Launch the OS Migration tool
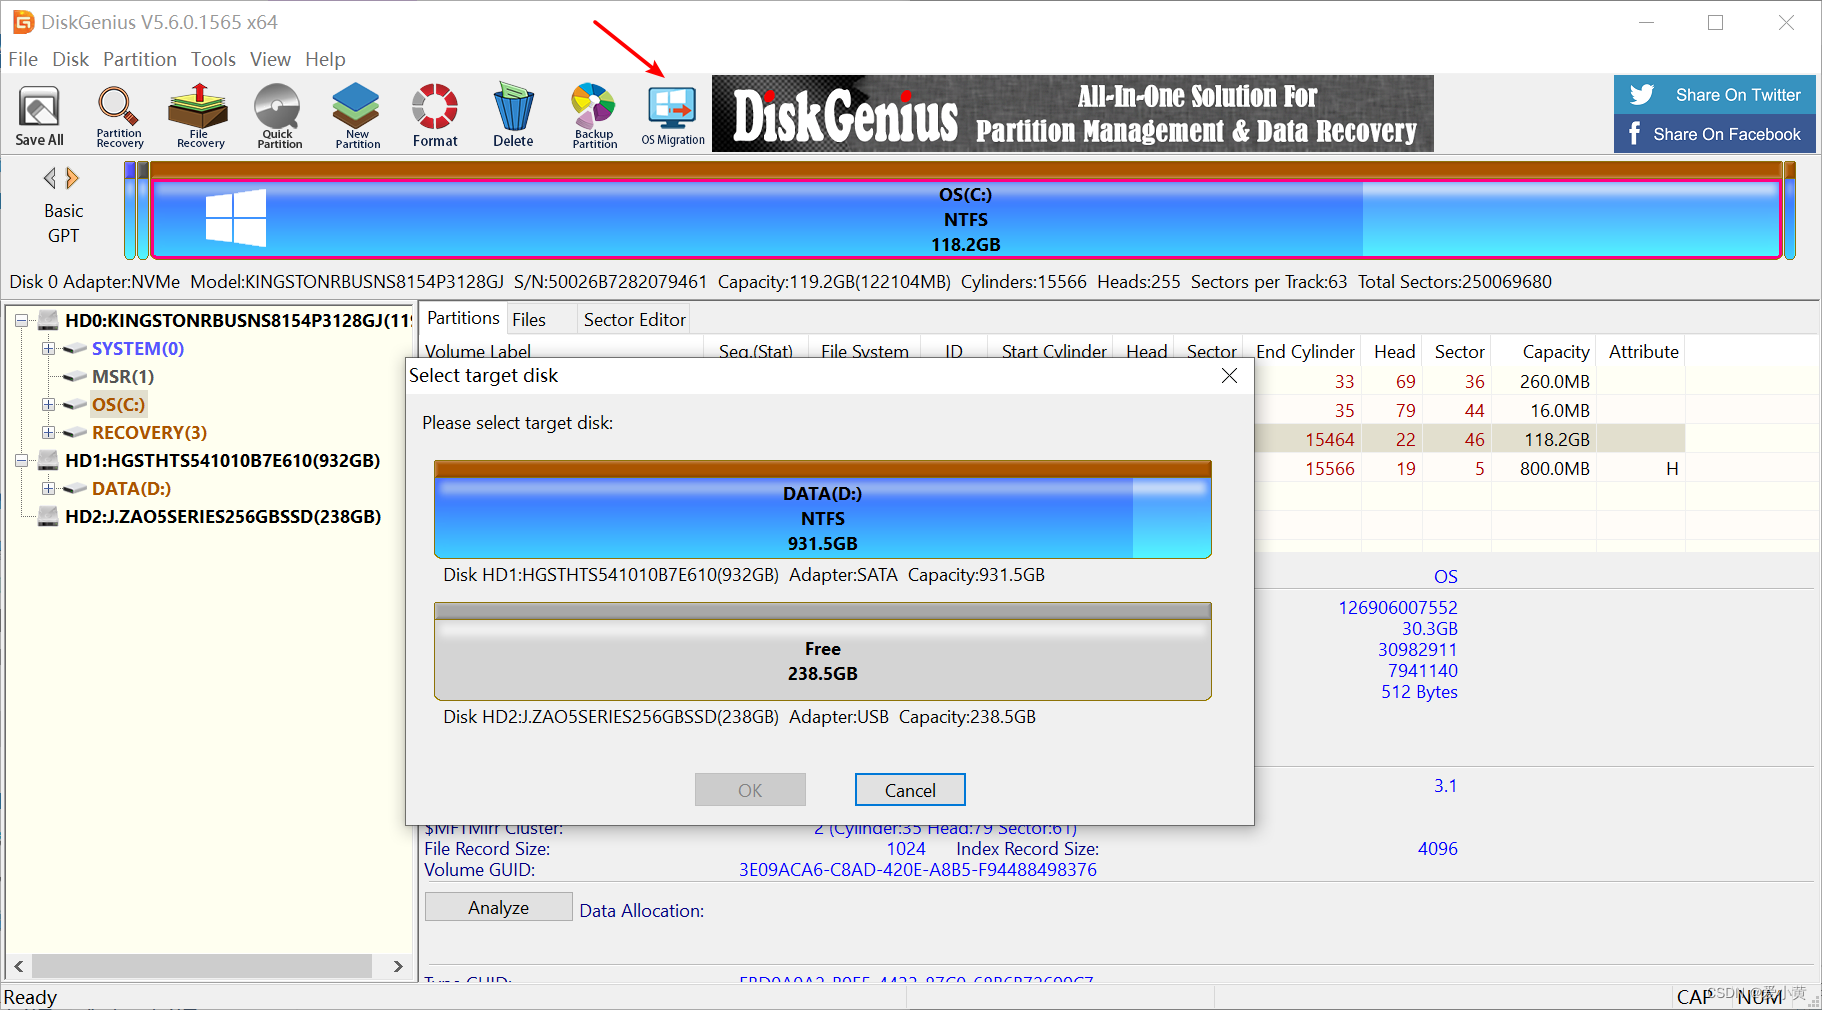The width and height of the screenshot is (1822, 1010). click(x=673, y=116)
